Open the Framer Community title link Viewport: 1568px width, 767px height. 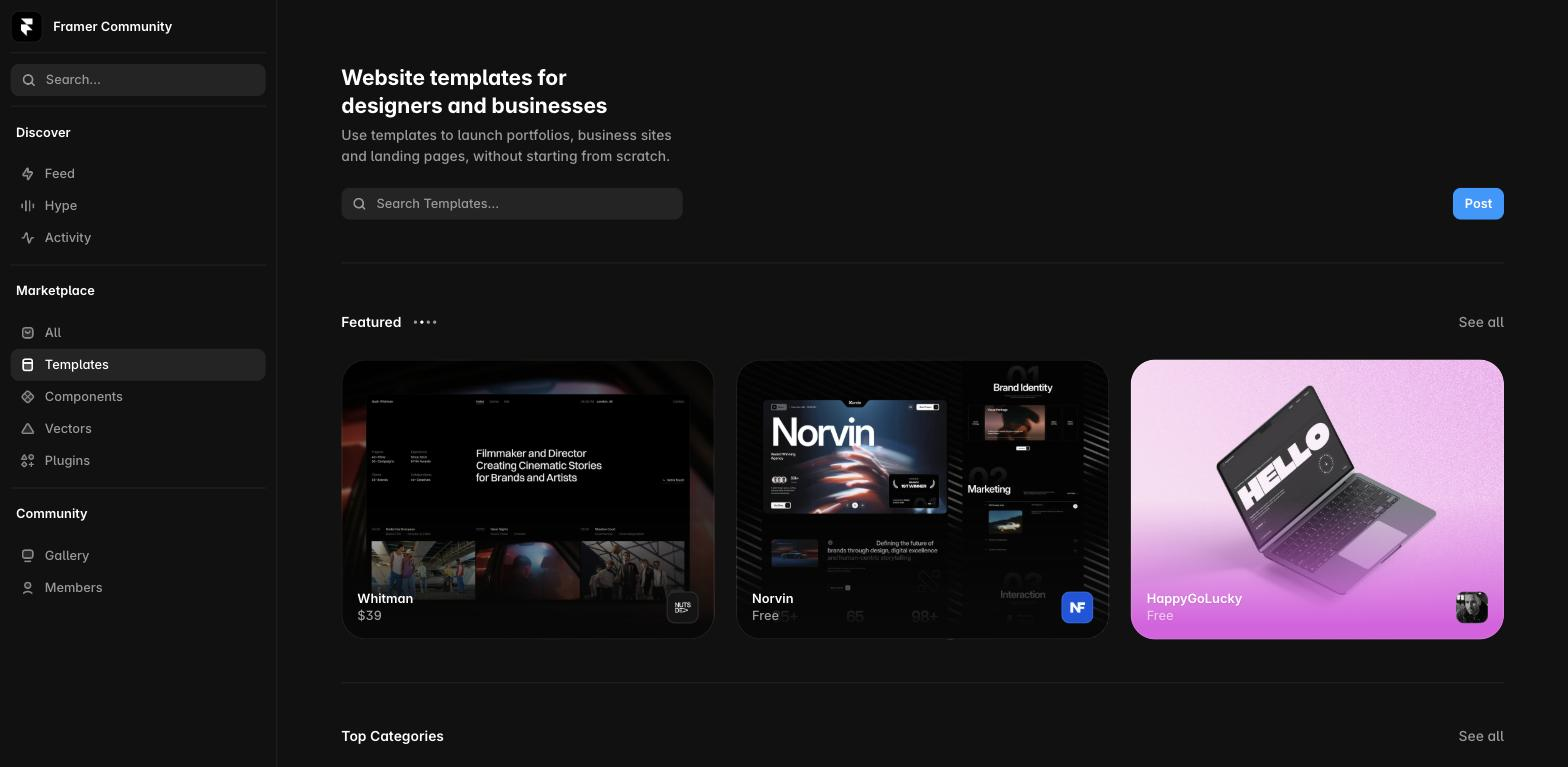[112, 27]
